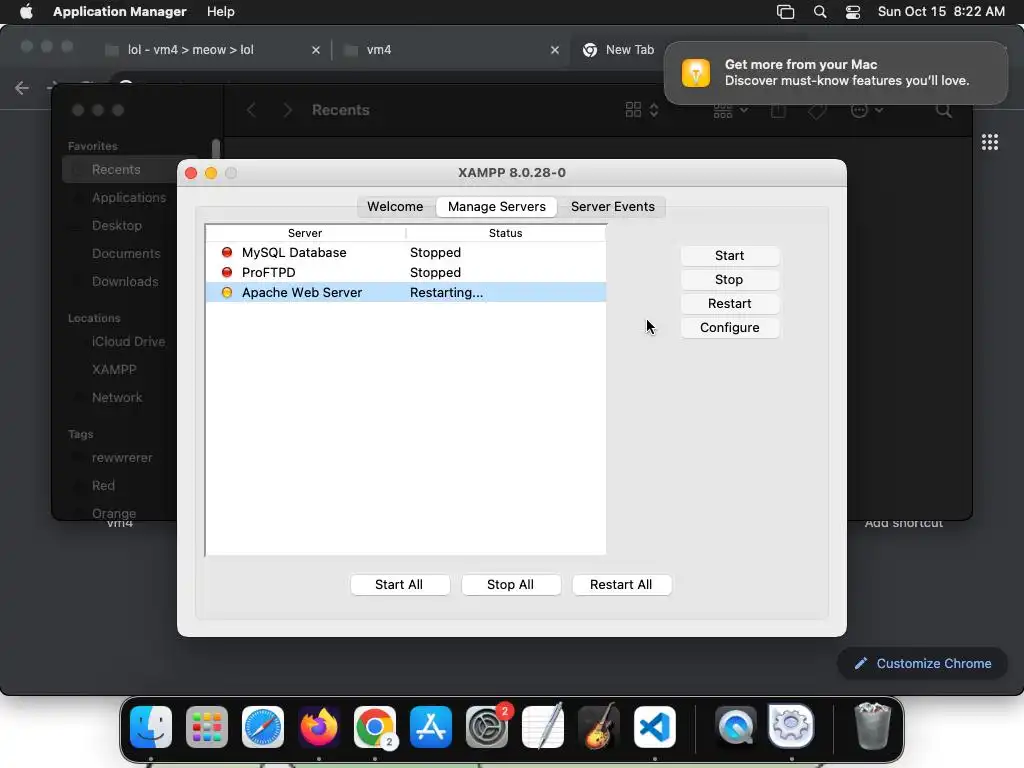The height and width of the screenshot is (768, 1024).
Task: Open Visual Studio Code in Dock
Action: click(655, 726)
